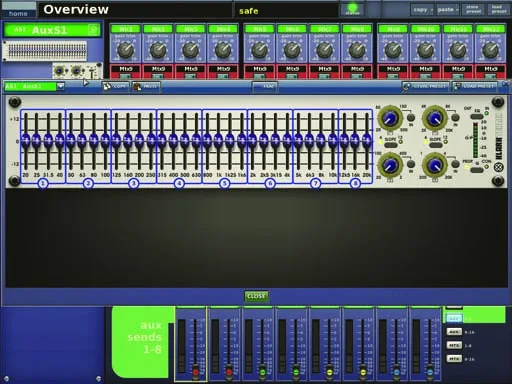This screenshot has width=512, height=384.
Task: Open the graphic EQ rack thumbnail
Action: (x=45, y=51)
